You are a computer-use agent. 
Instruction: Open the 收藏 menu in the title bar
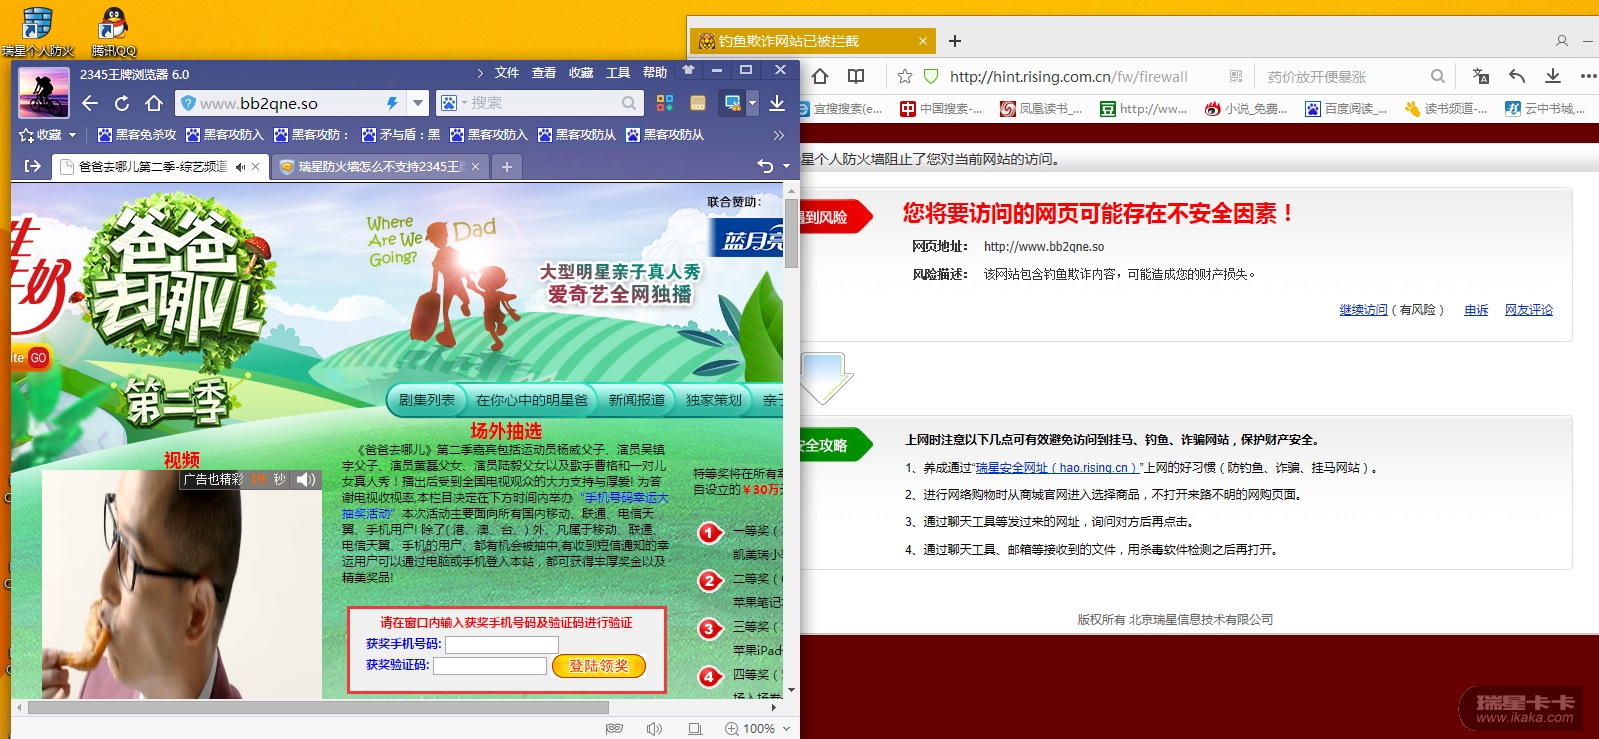pyautogui.click(x=581, y=73)
